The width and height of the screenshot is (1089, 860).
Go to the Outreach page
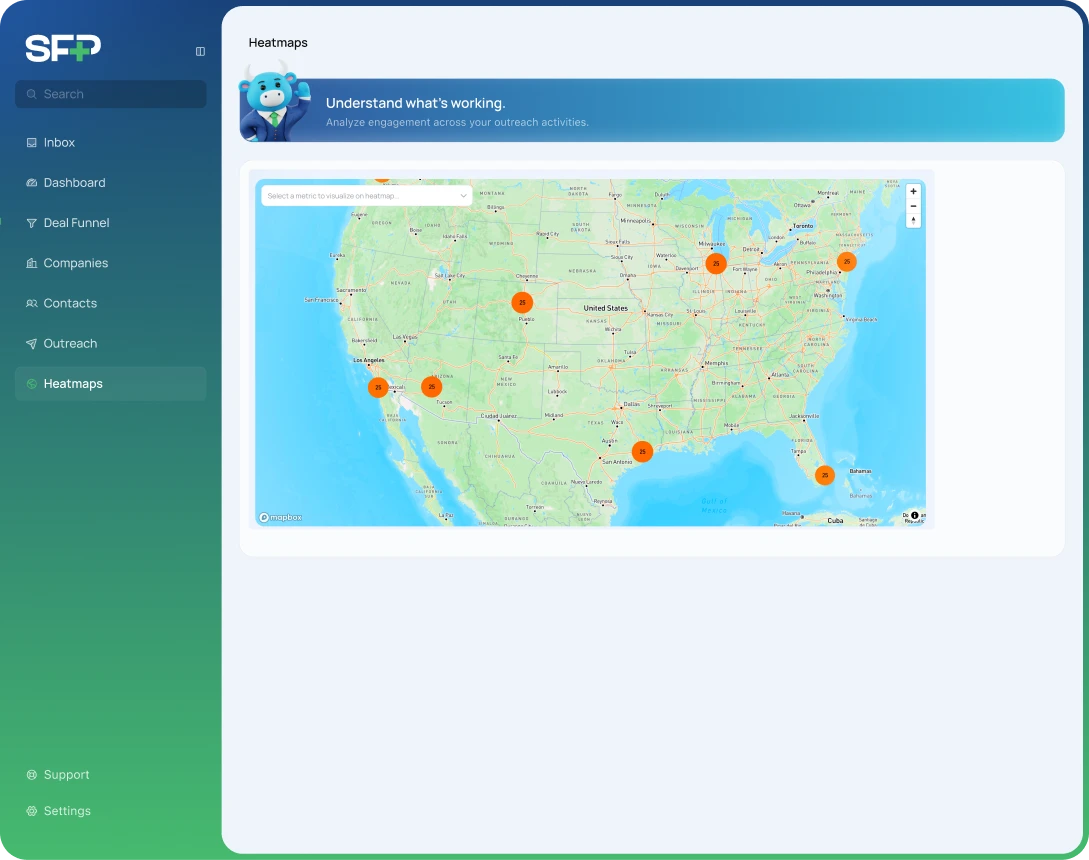tap(70, 343)
